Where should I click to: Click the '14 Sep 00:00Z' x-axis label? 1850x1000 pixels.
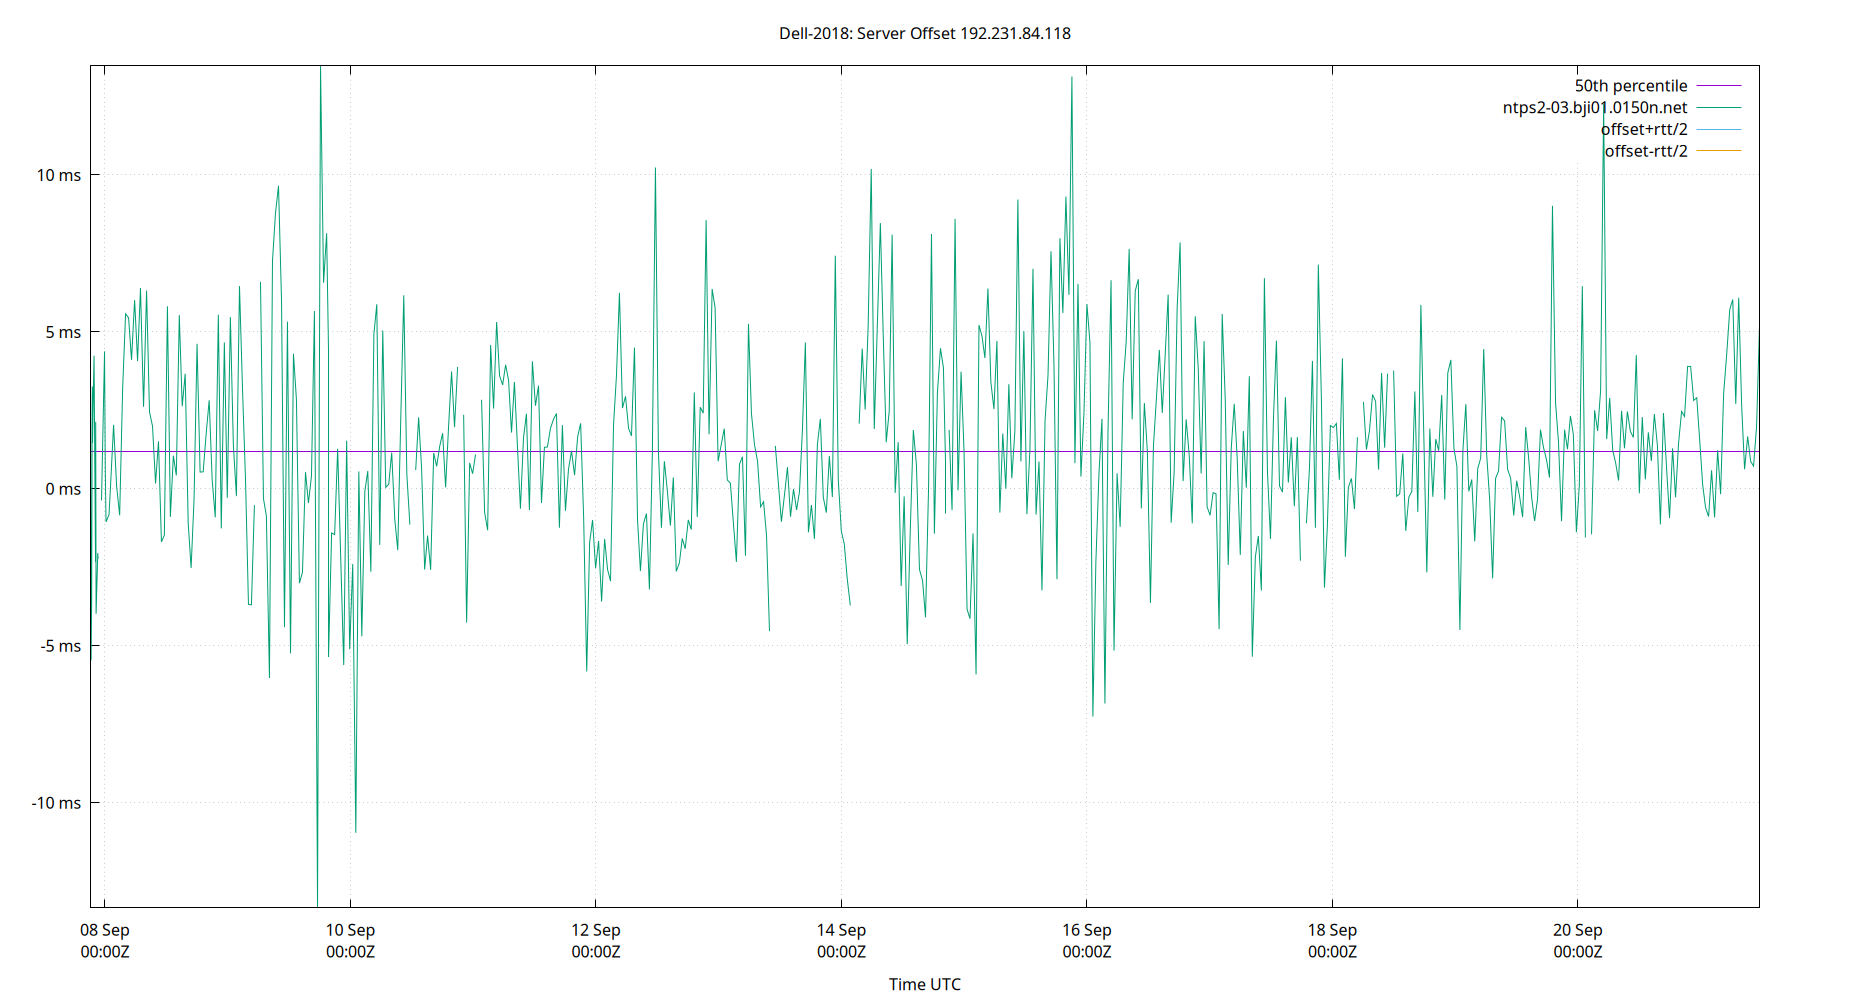841,941
